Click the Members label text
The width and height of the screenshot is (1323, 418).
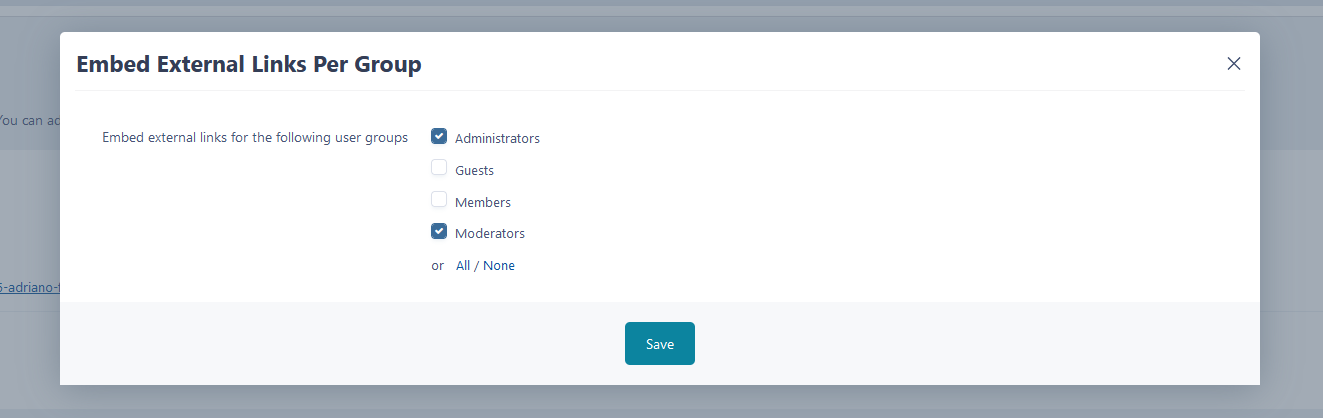482,203
